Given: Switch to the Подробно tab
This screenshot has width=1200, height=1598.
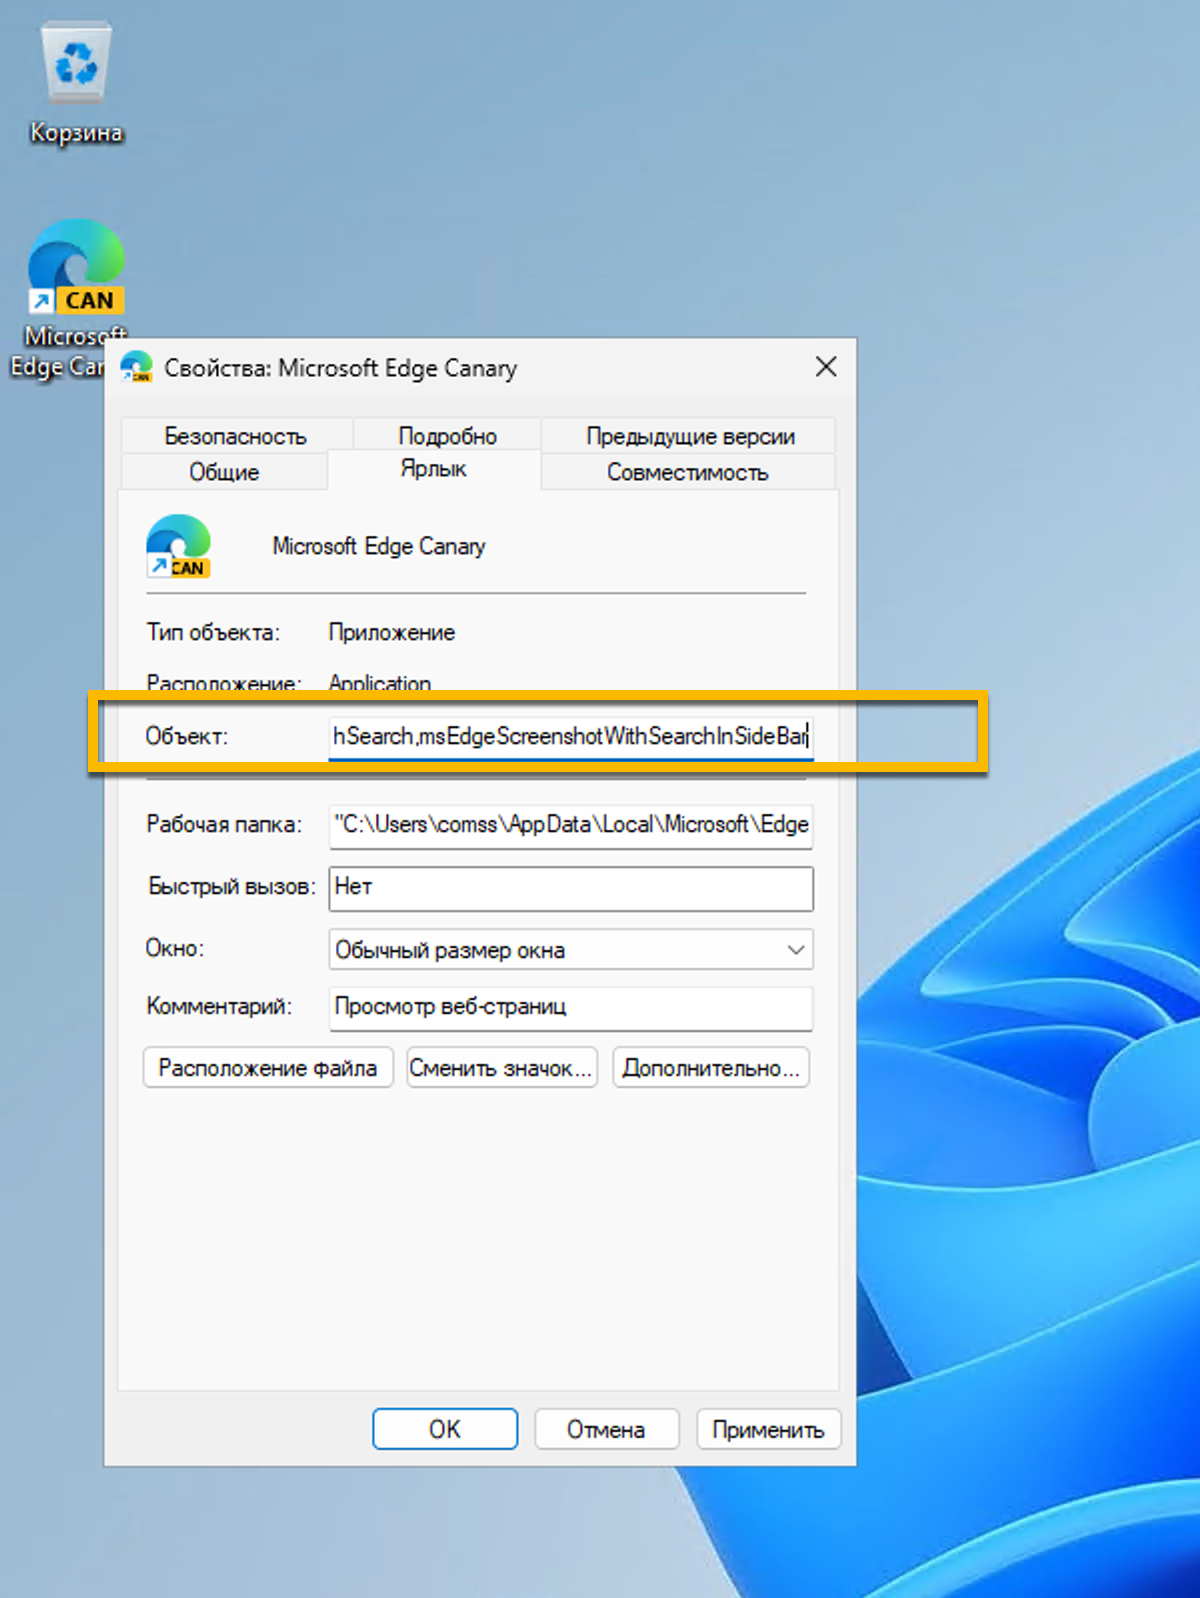Looking at the screenshot, I should pos(447,436).
